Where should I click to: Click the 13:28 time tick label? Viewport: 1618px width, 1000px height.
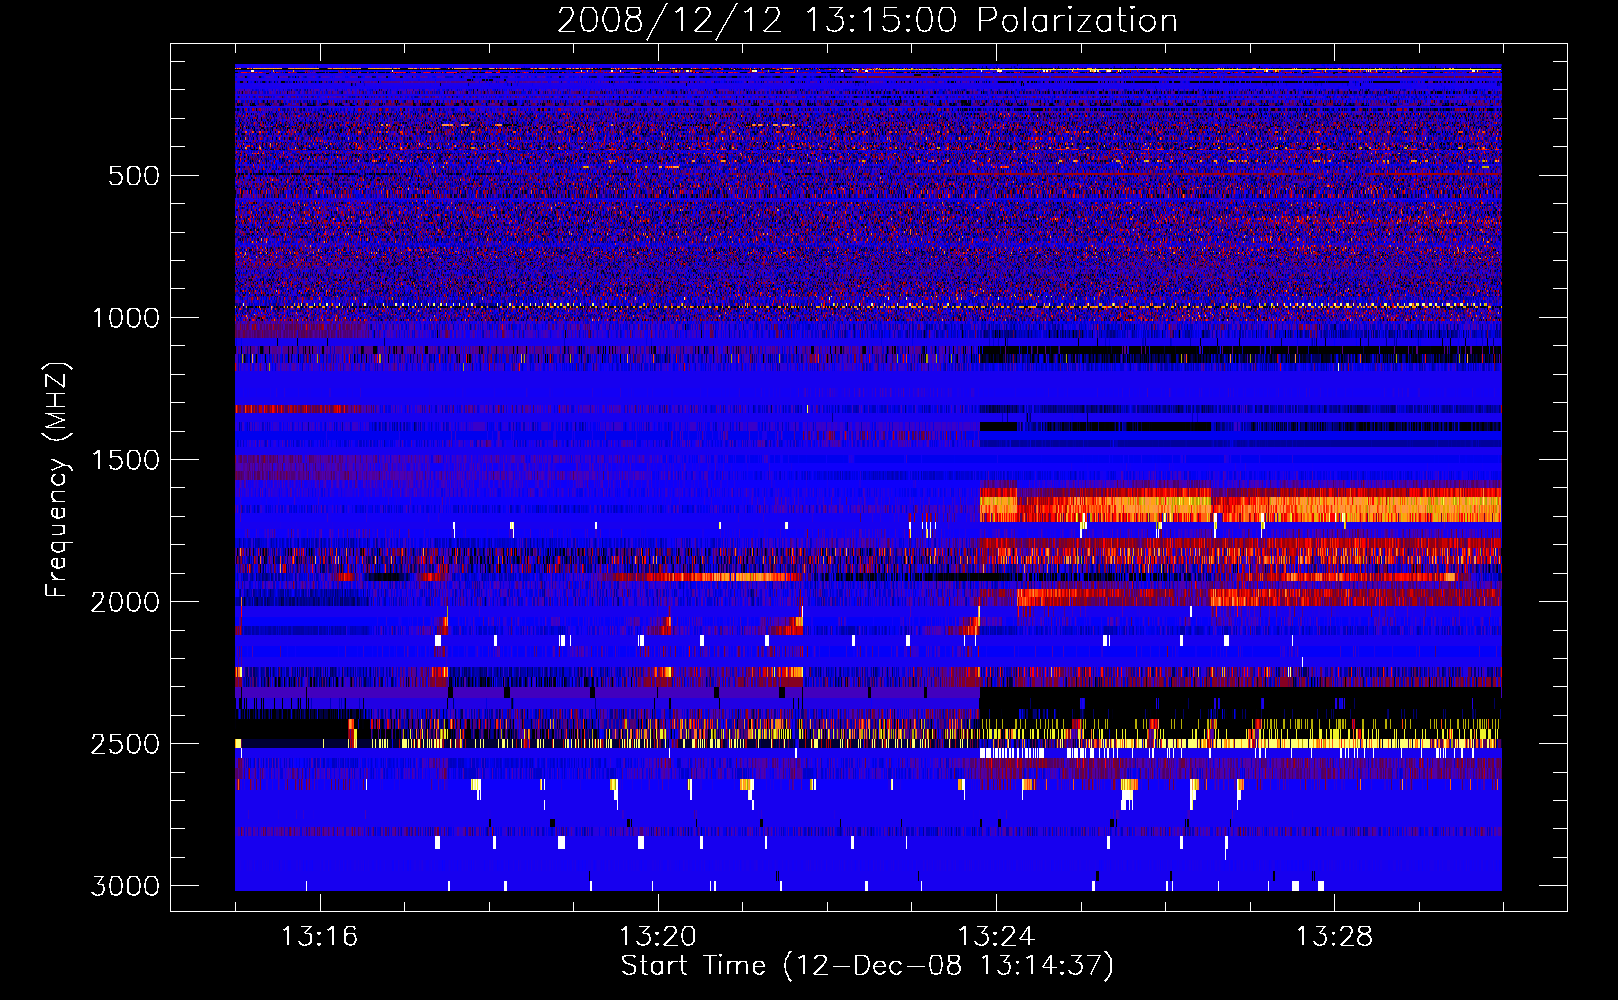click(x=1335, y=937)
